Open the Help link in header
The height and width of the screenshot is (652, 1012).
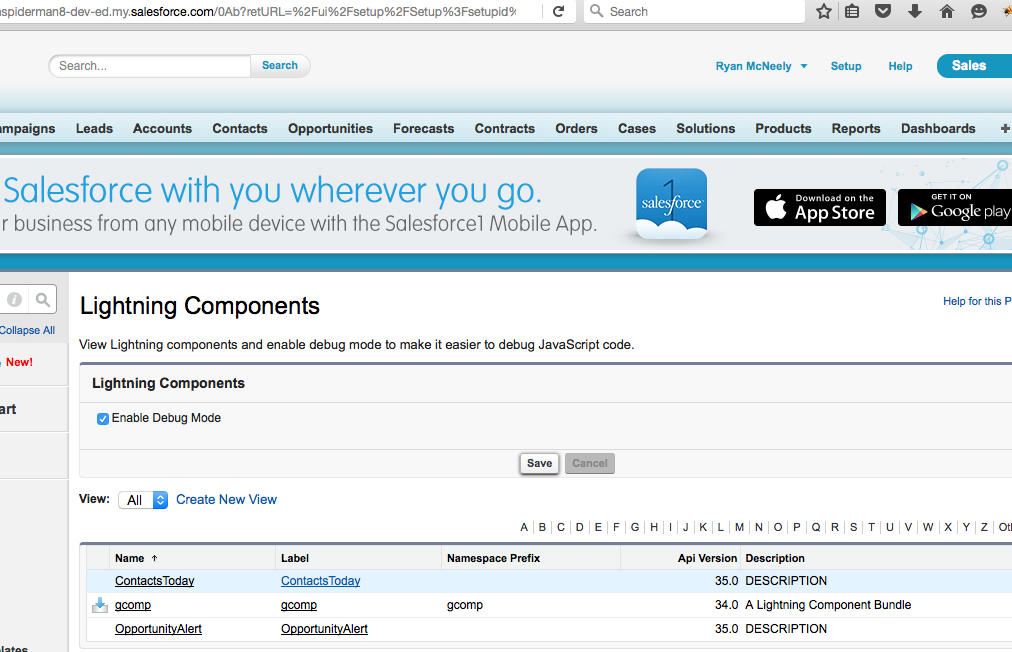900,66
